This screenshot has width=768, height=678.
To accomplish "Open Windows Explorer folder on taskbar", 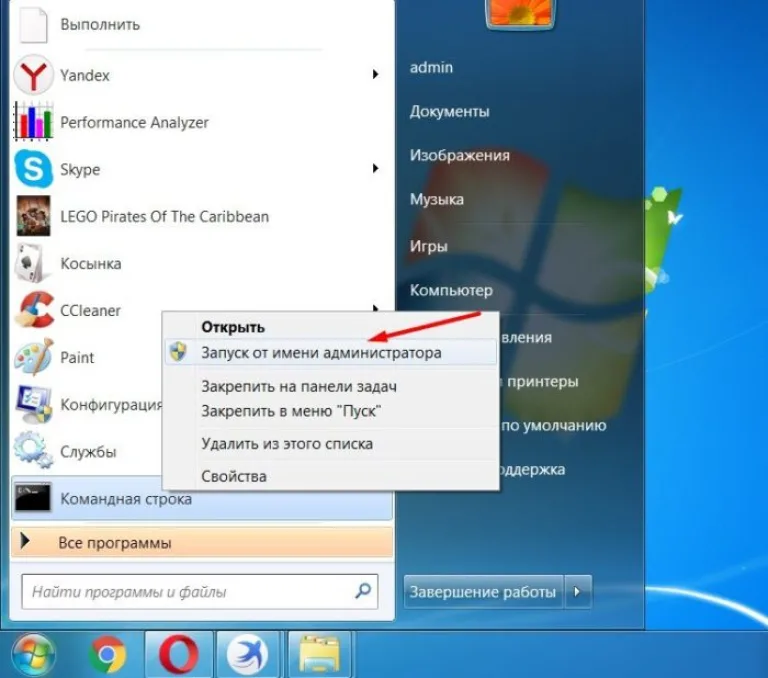I will 319,654.
